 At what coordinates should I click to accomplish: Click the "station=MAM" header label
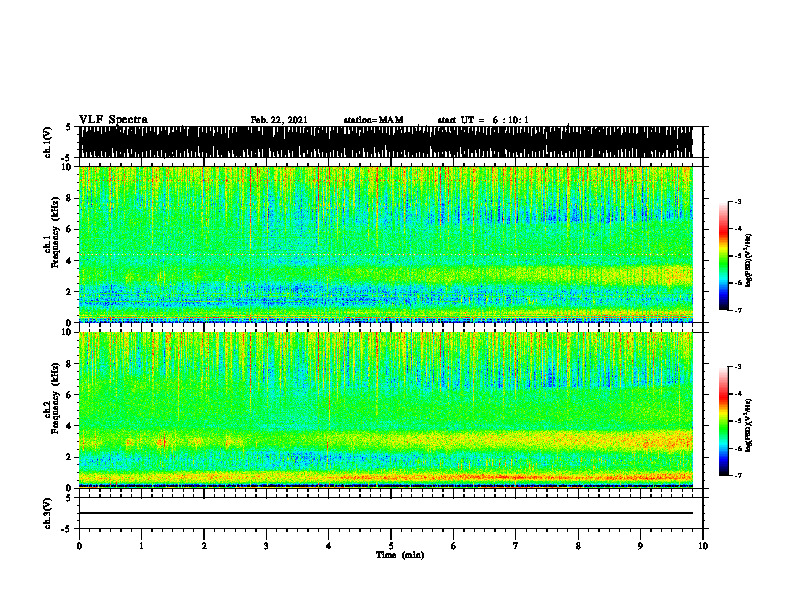[374, 120]
